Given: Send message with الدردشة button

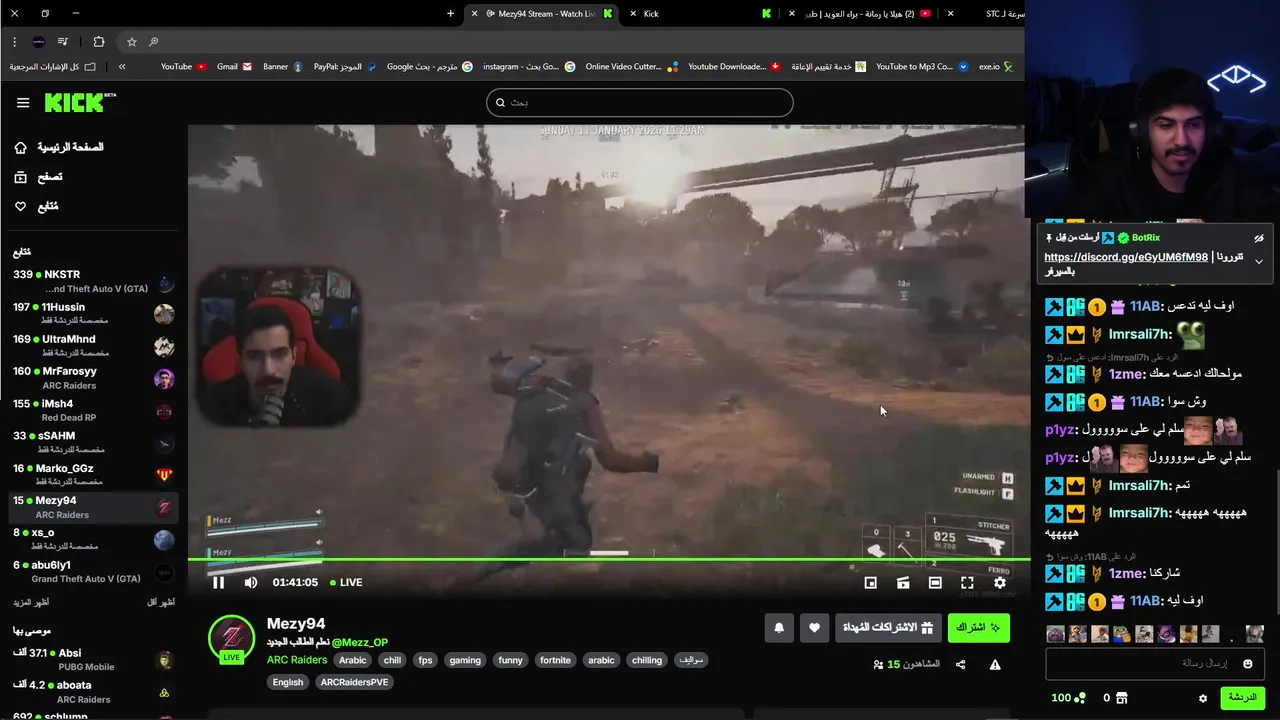Looking at the screenshot, I should (1242, 698).
